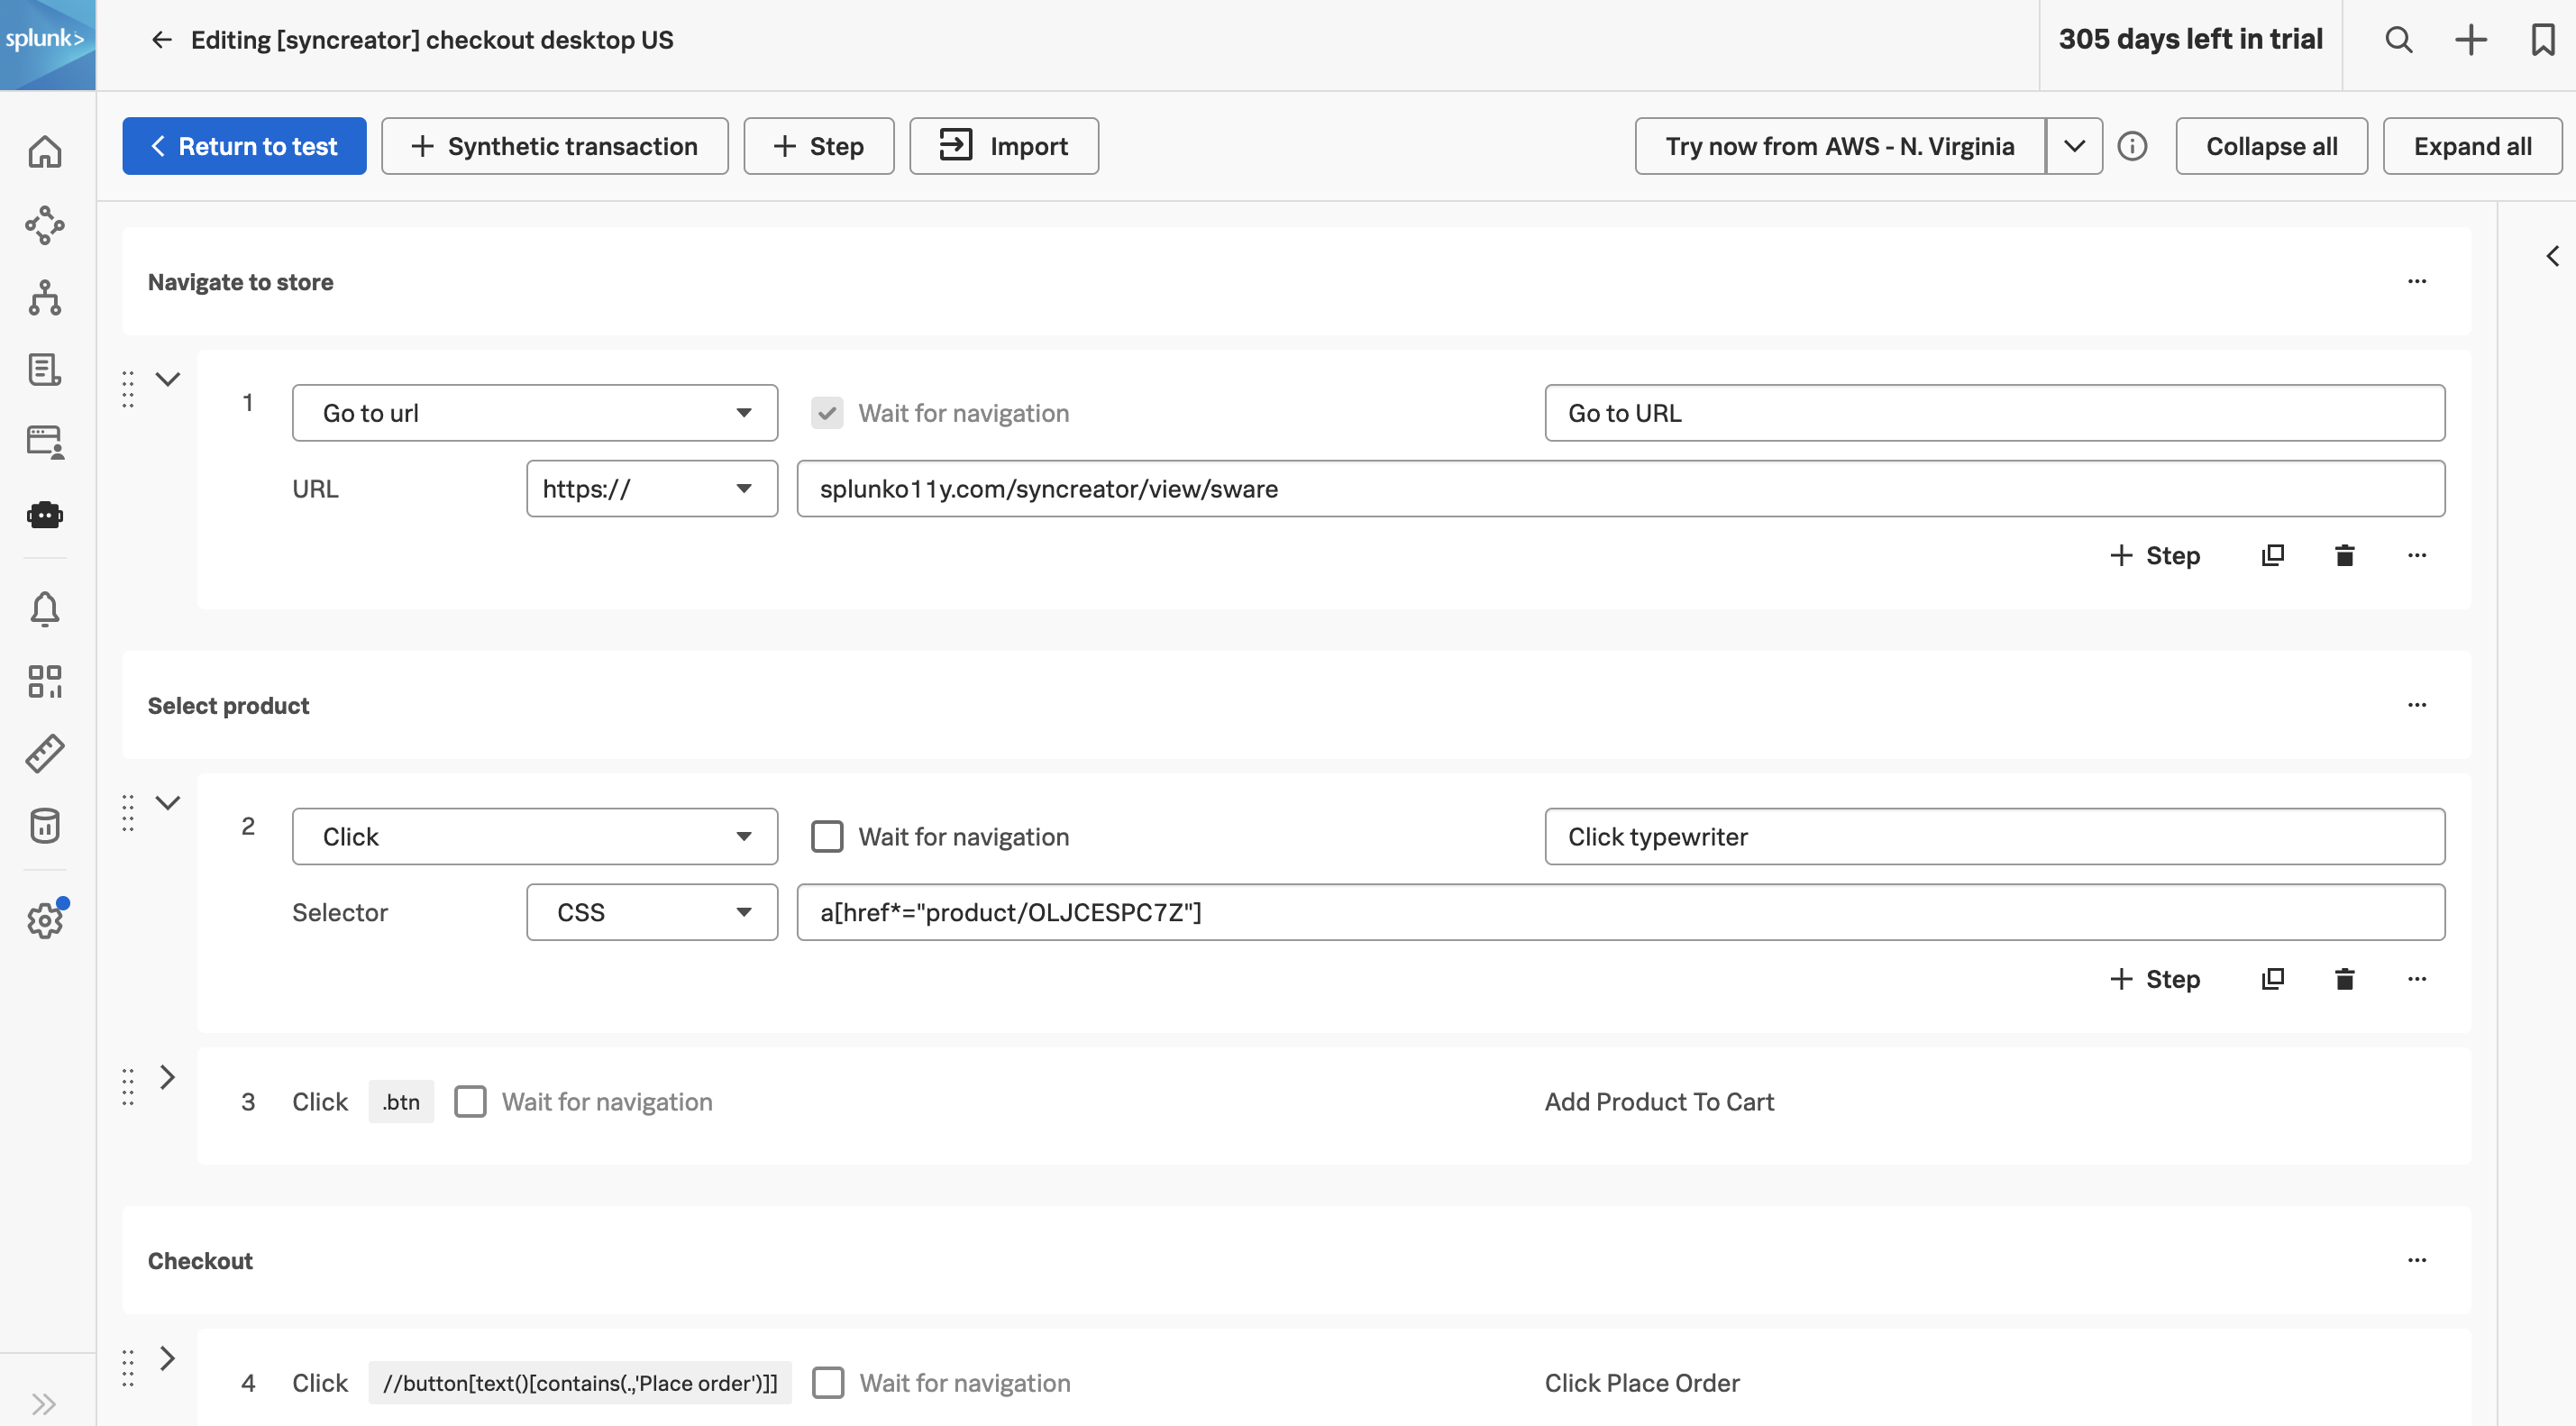Delete step 2 with the trash icon
Image resolution: width=2576 pixels, height=1426 pixels.
2344,979
